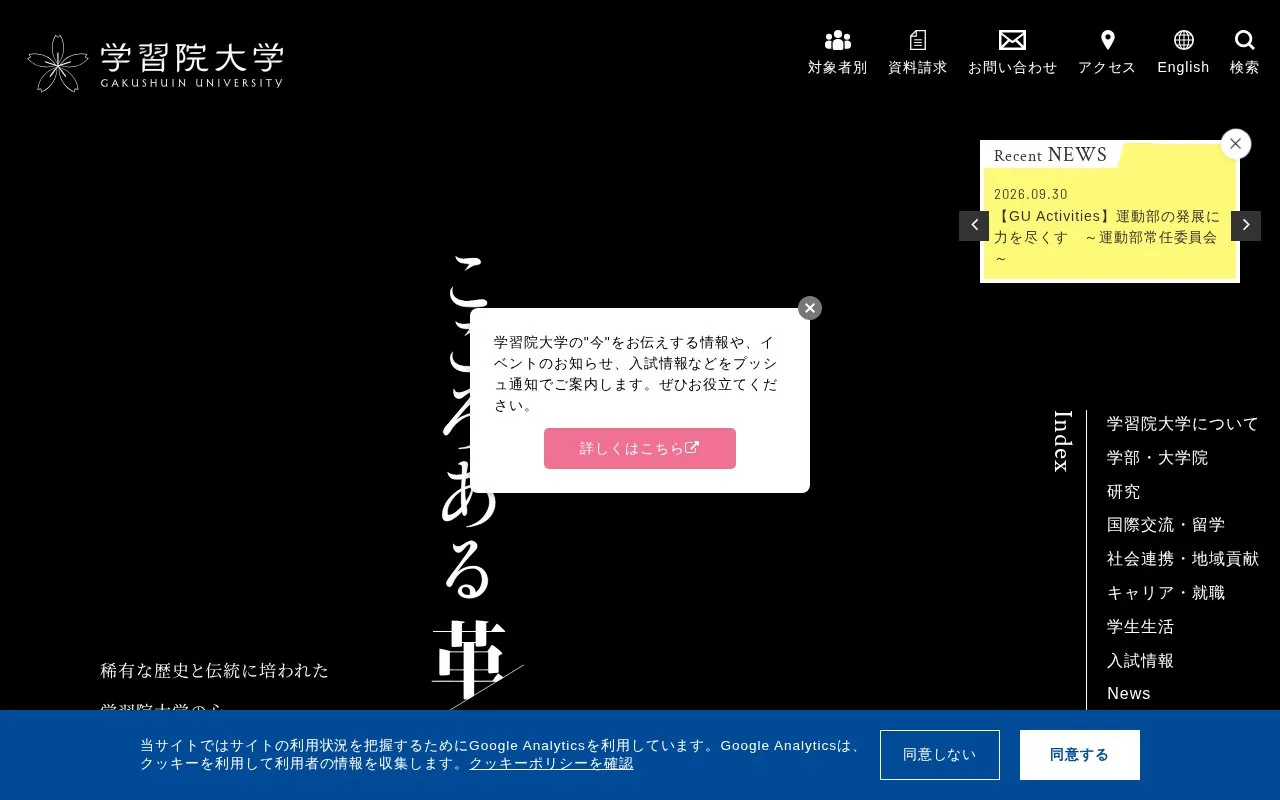Click the vertical Index label
The height and width of the screenshot is (800, 1280).
pos(1062,440)
